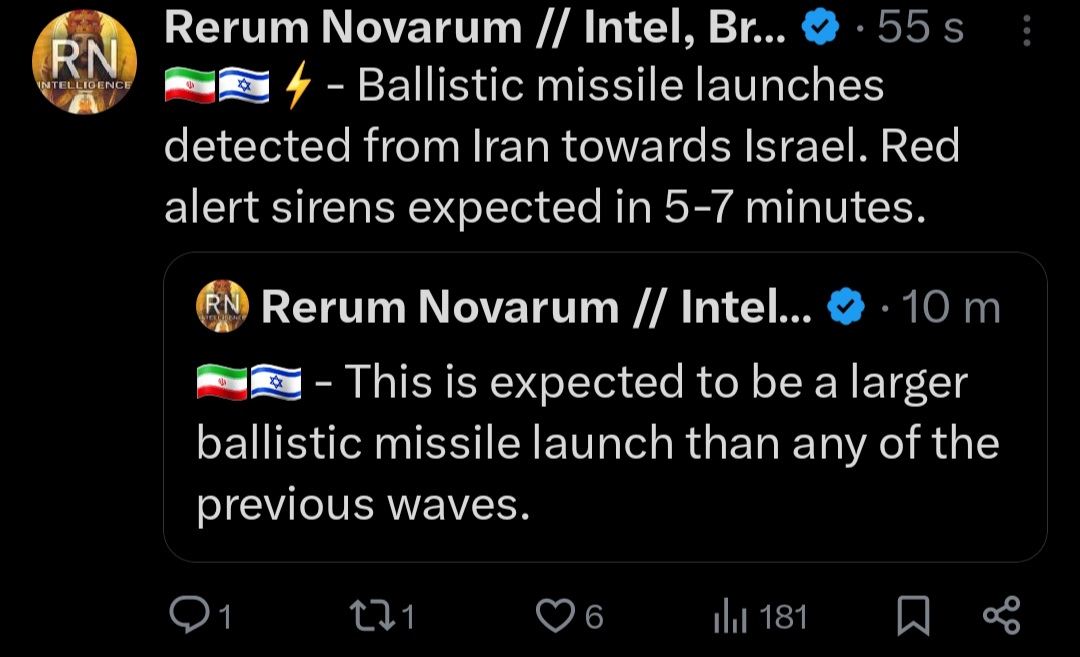The width and height of the screenshot is (1080, 657).
Task: Click the Iran flag emoji in the main post
Action: (x=190, y=86)
